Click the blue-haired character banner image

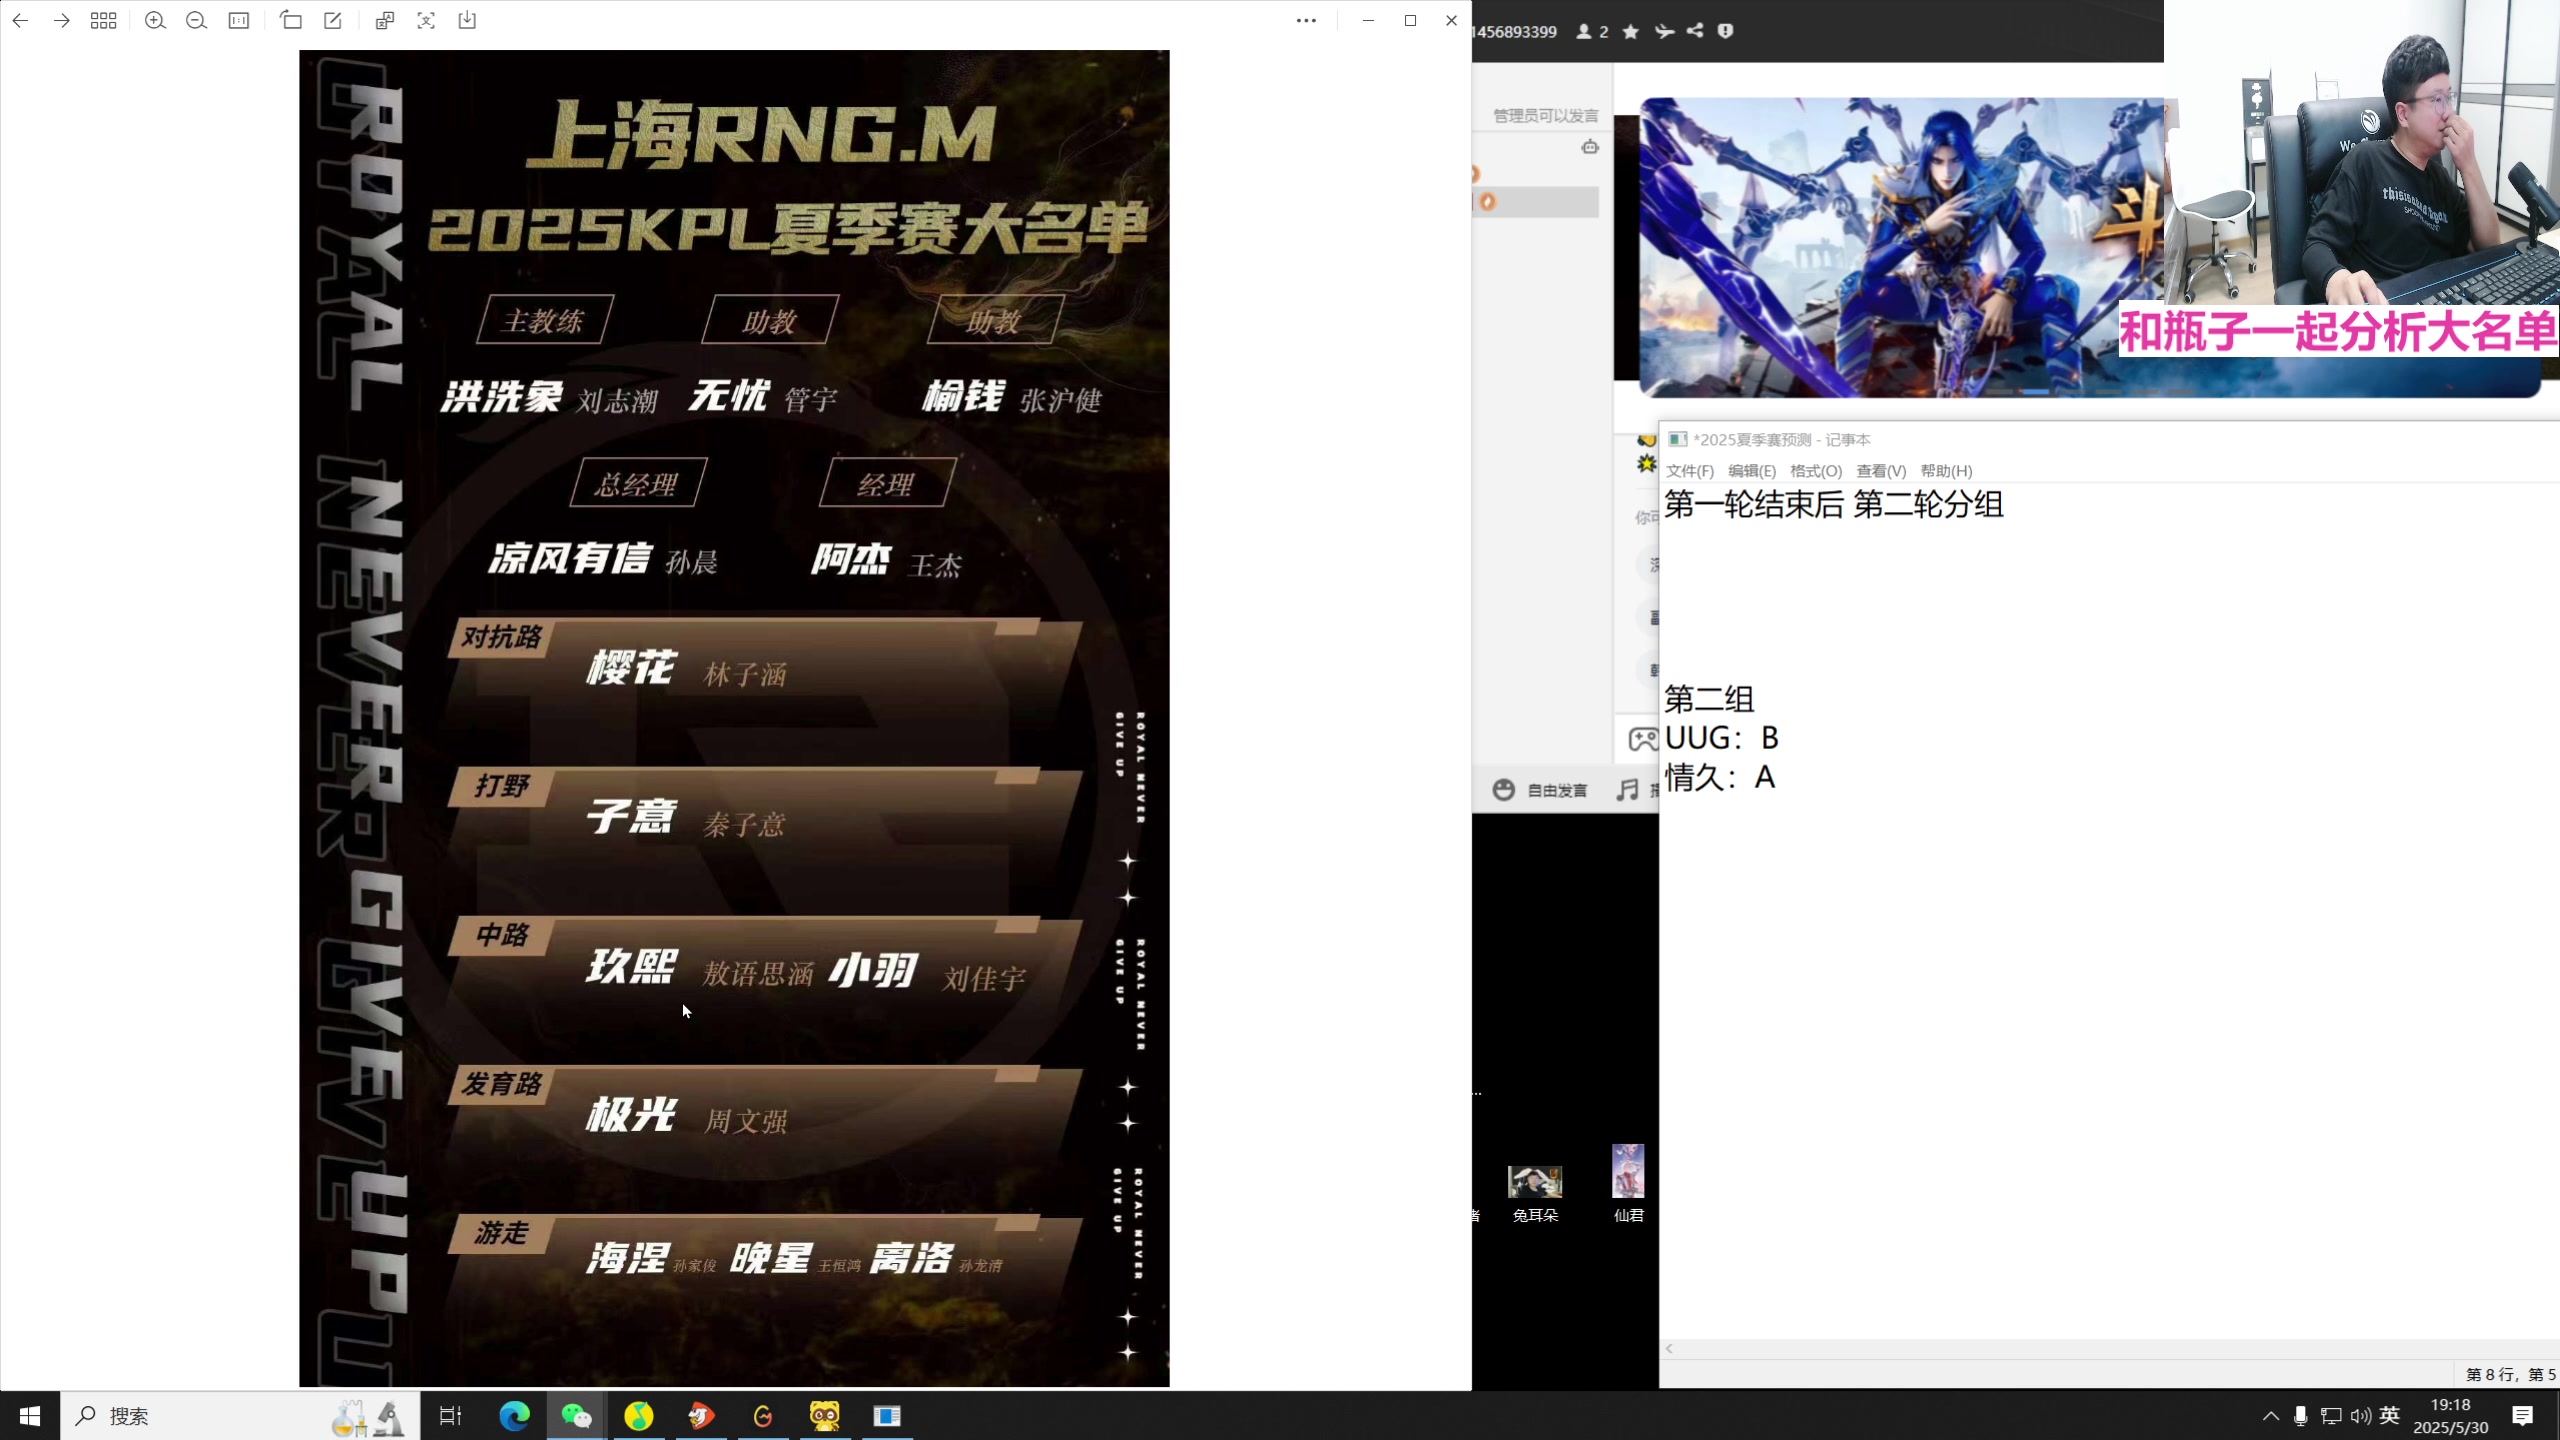(1900, 247)
